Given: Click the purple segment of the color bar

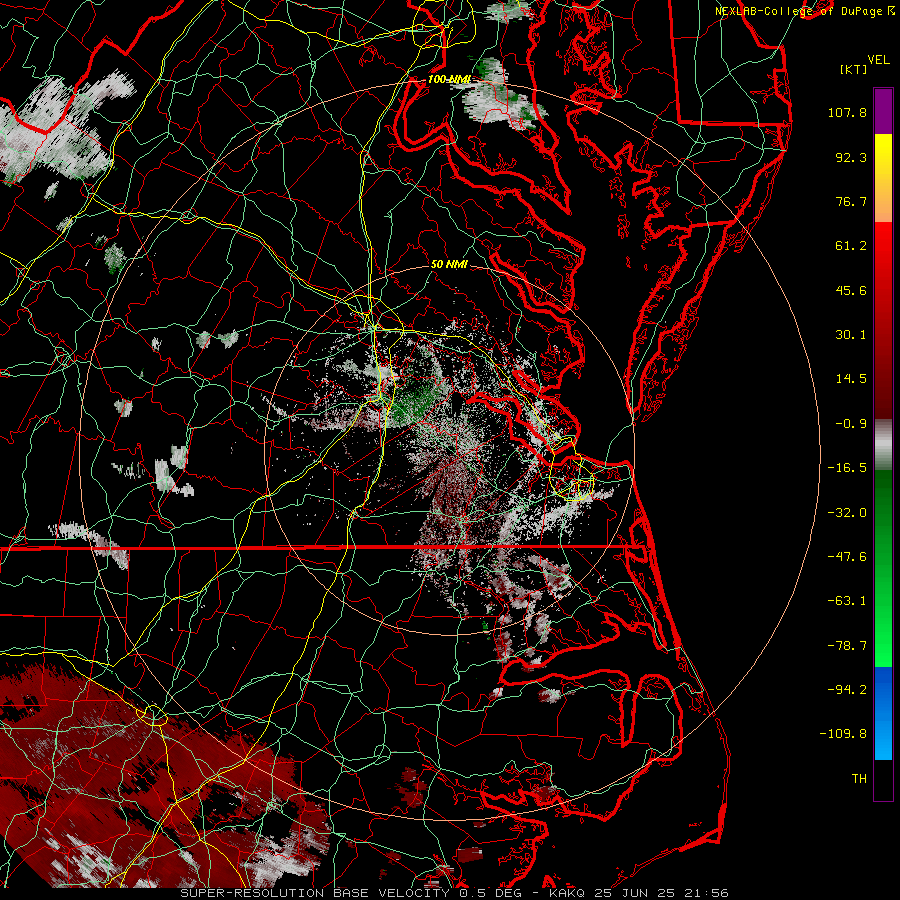Looking at the screenshot, I should 883,111.
